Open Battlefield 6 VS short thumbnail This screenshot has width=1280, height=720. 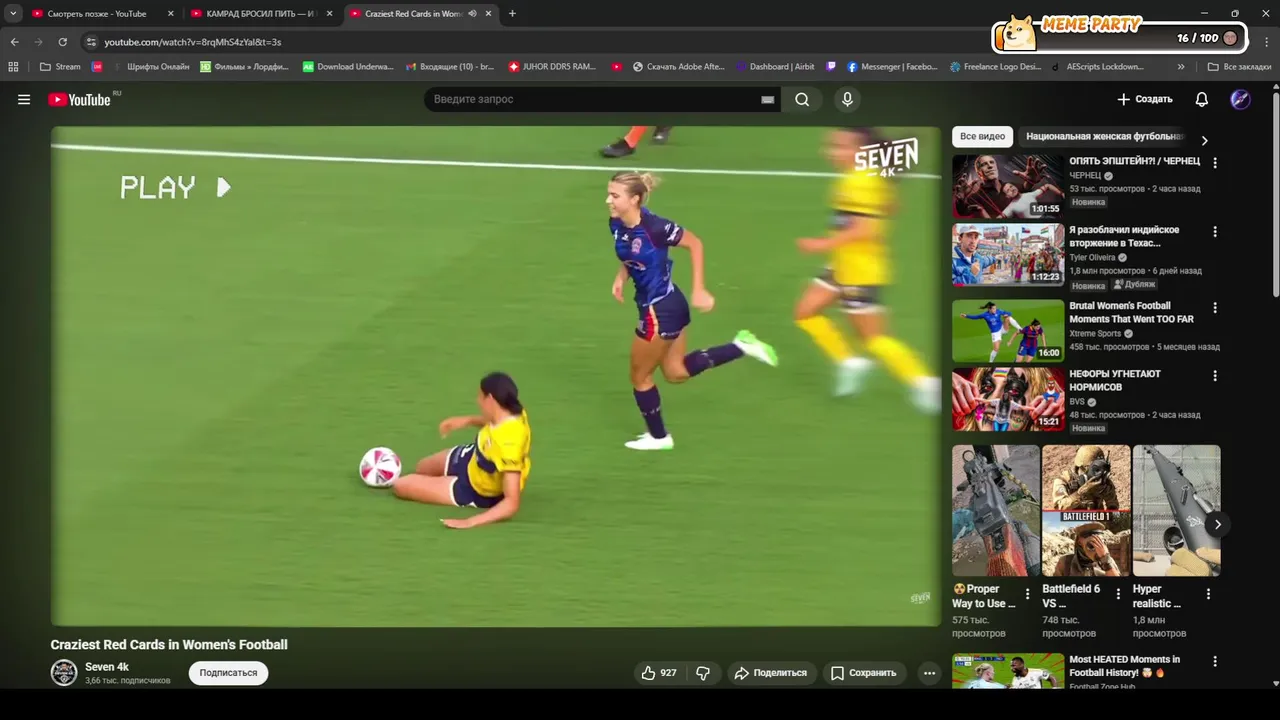point(1086,511)
